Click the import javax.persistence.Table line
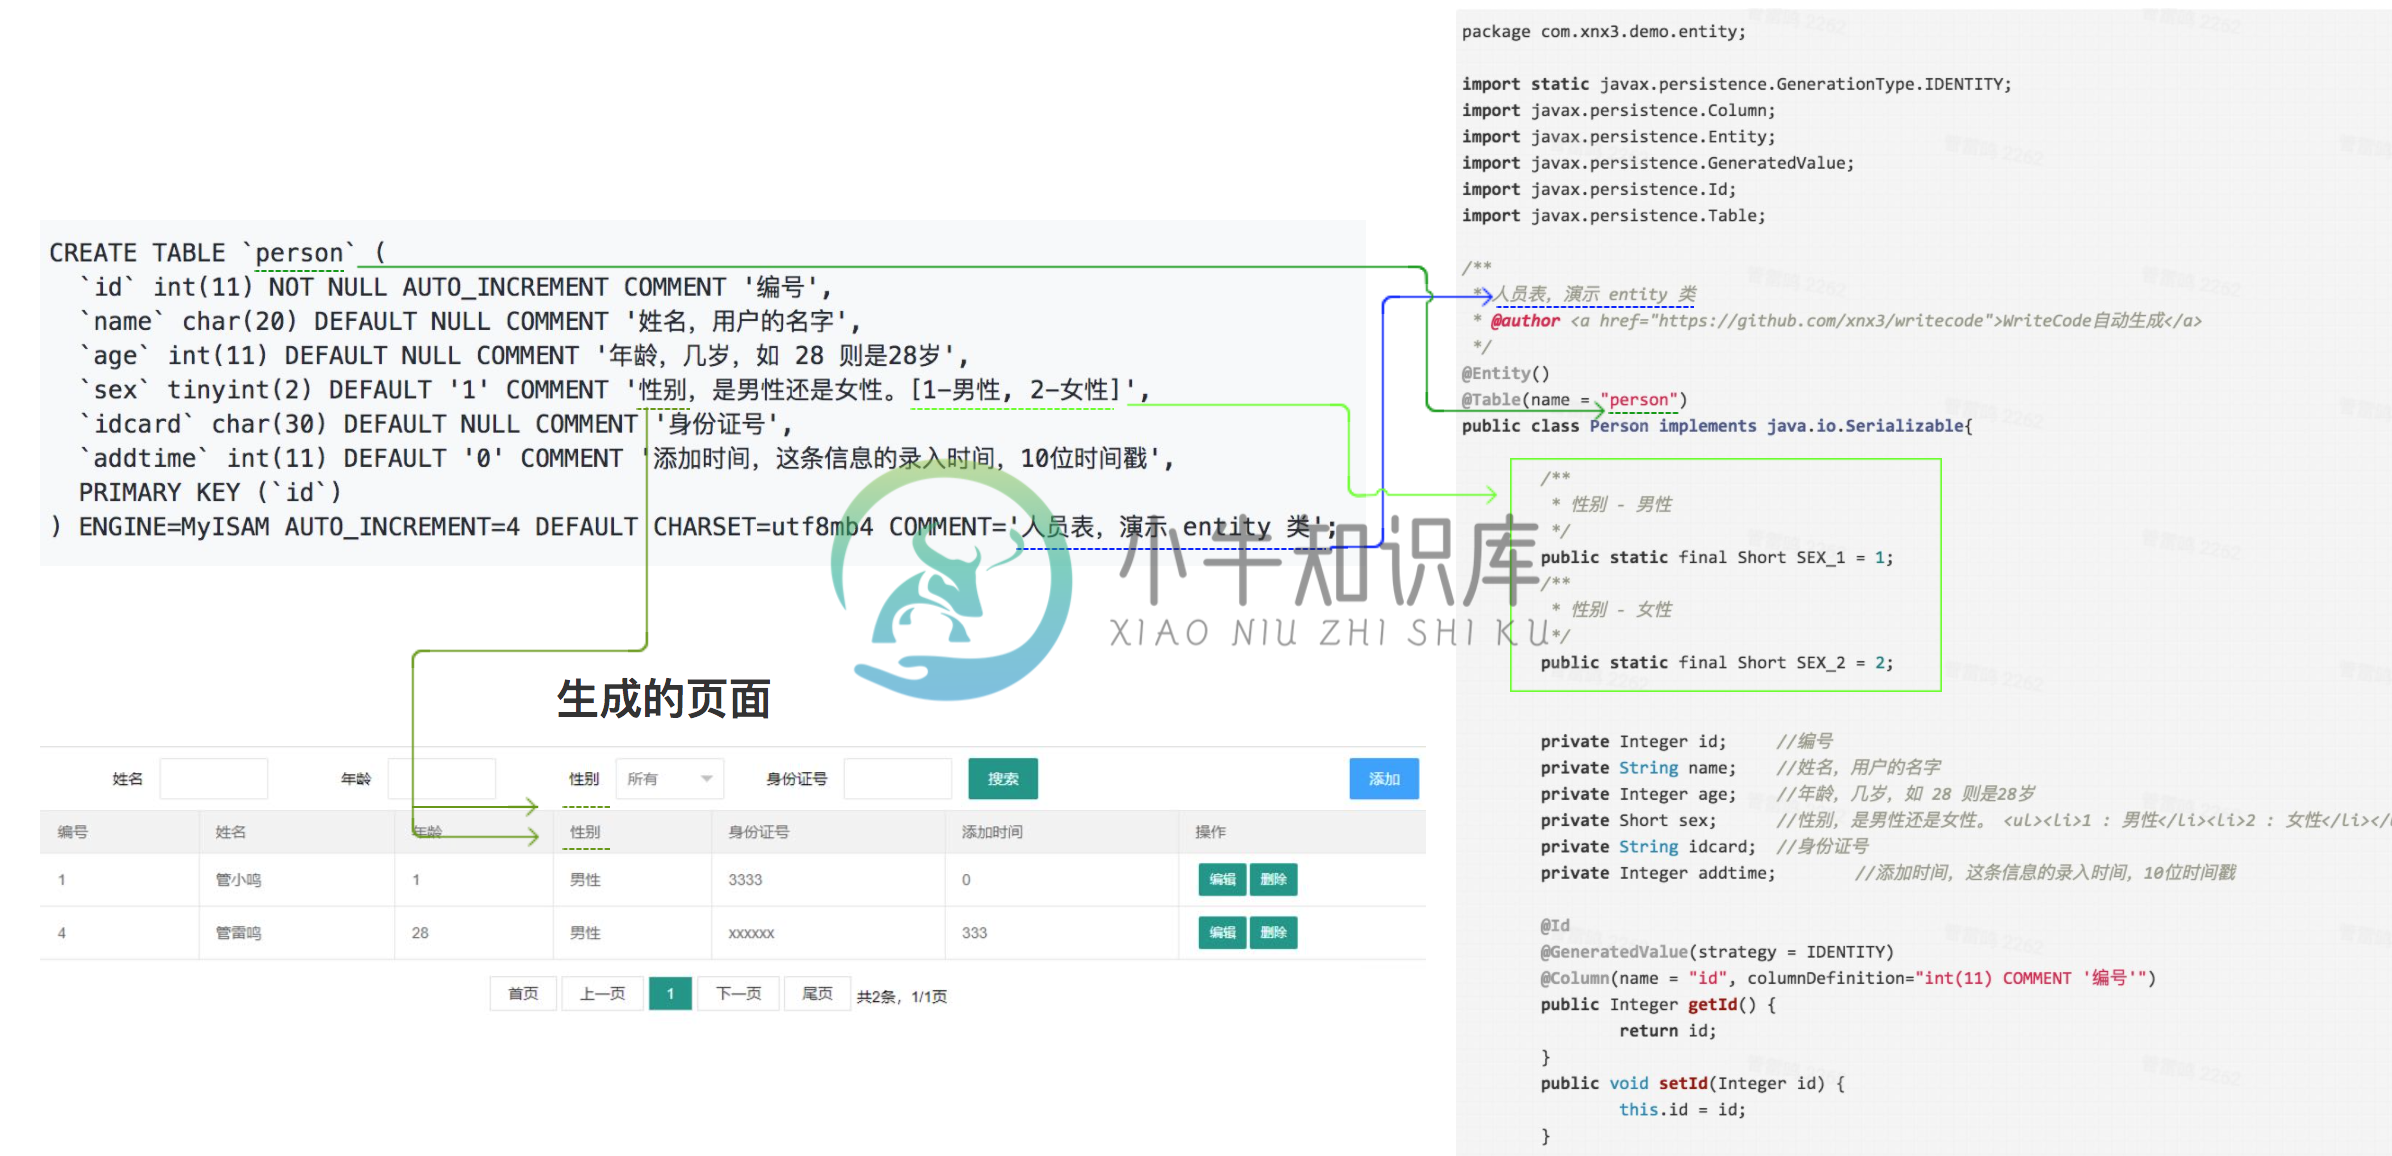Viewport: 2392px width, 1156px height. coord(1613,215)
